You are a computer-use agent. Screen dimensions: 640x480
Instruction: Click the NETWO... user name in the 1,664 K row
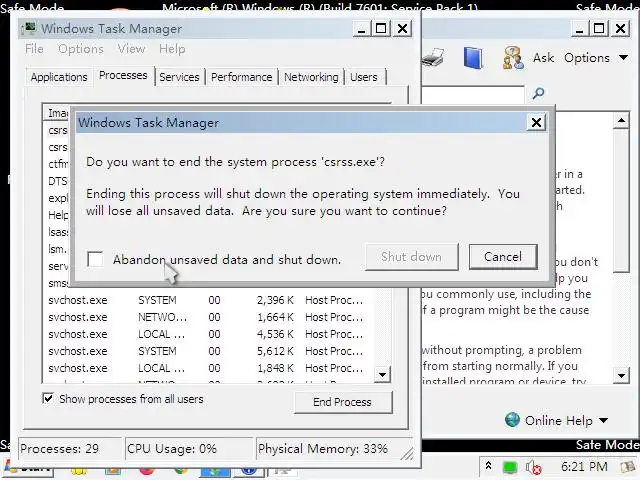point(162,317)
